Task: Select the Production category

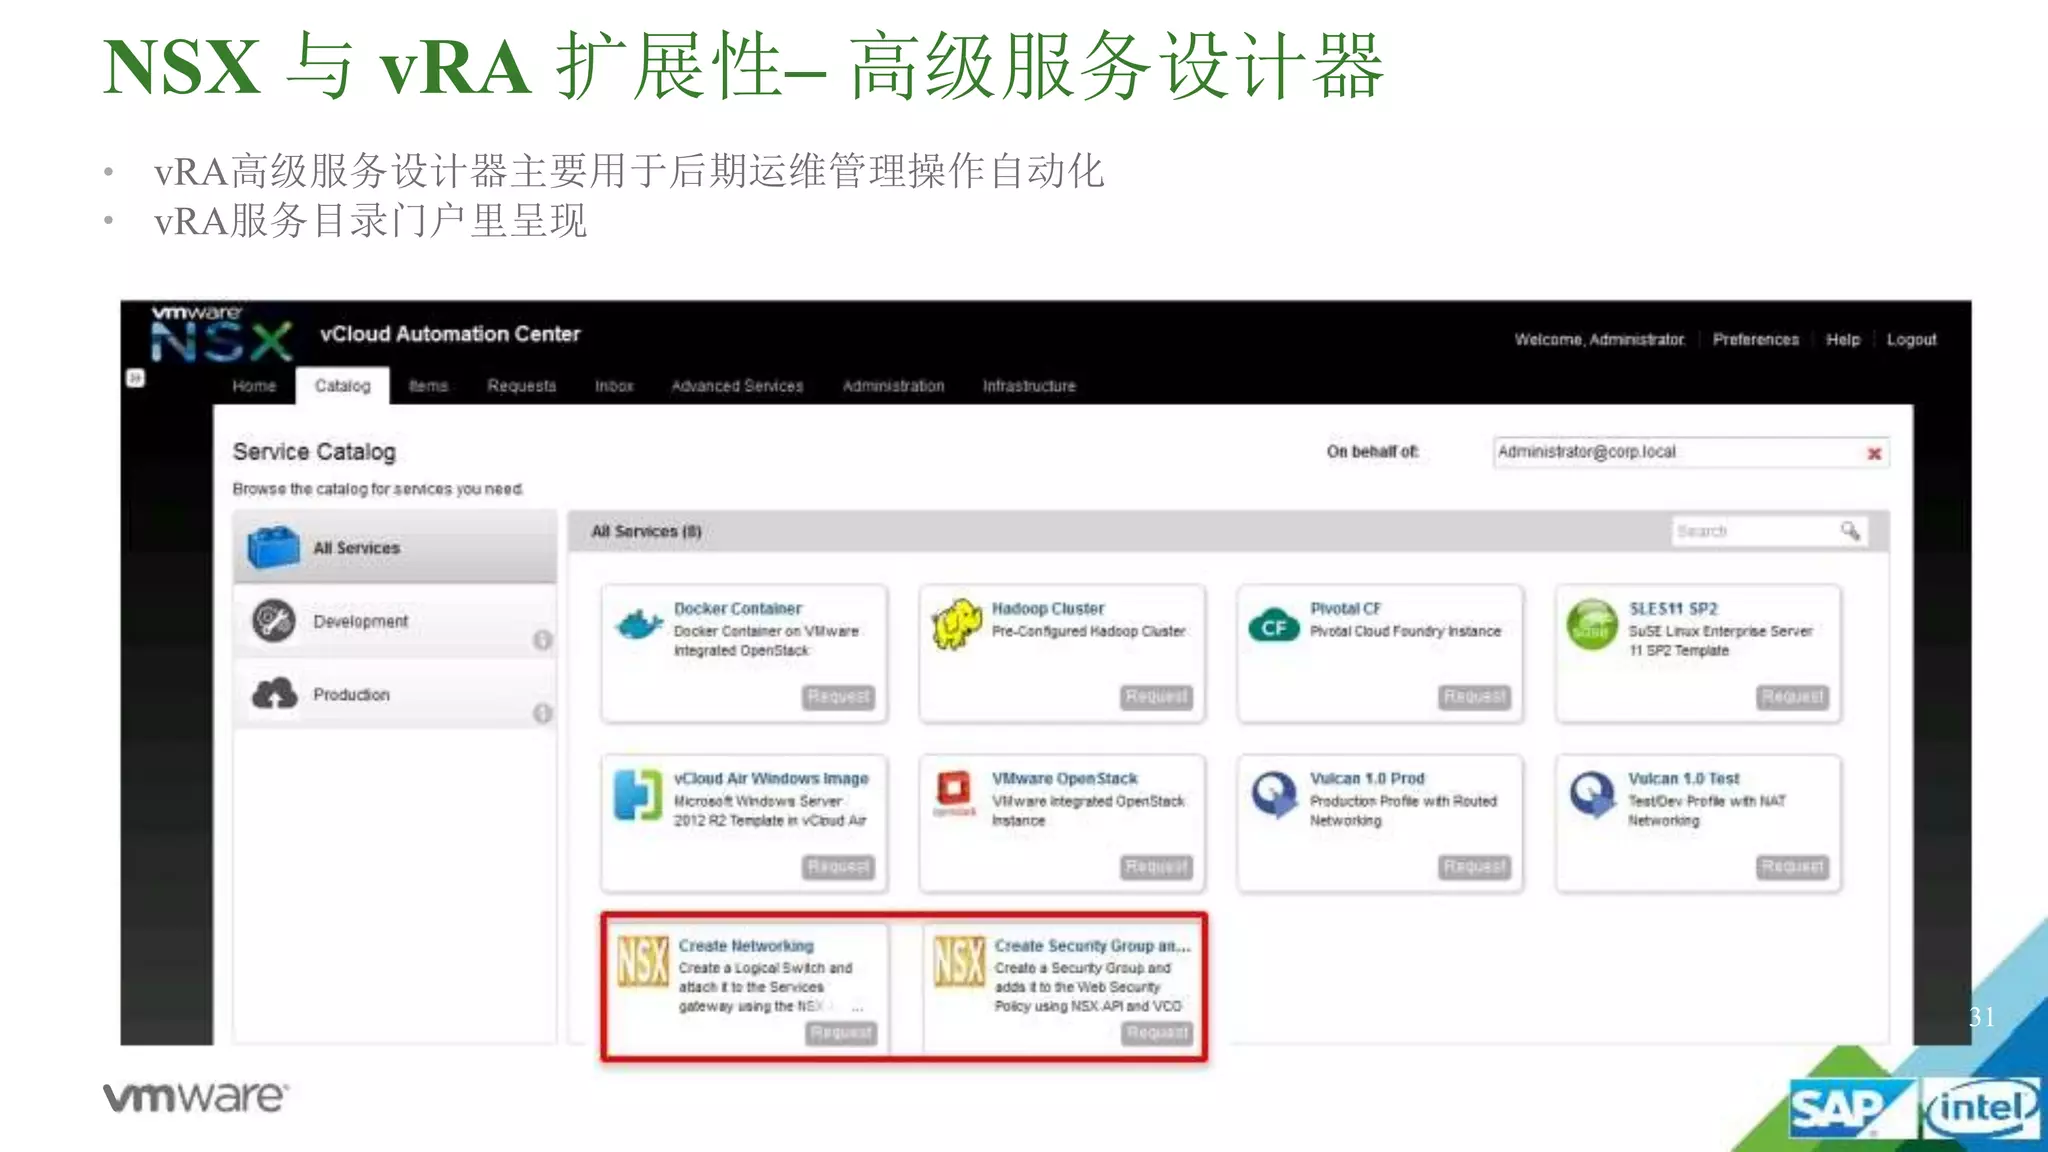Action: coord(395,694)
